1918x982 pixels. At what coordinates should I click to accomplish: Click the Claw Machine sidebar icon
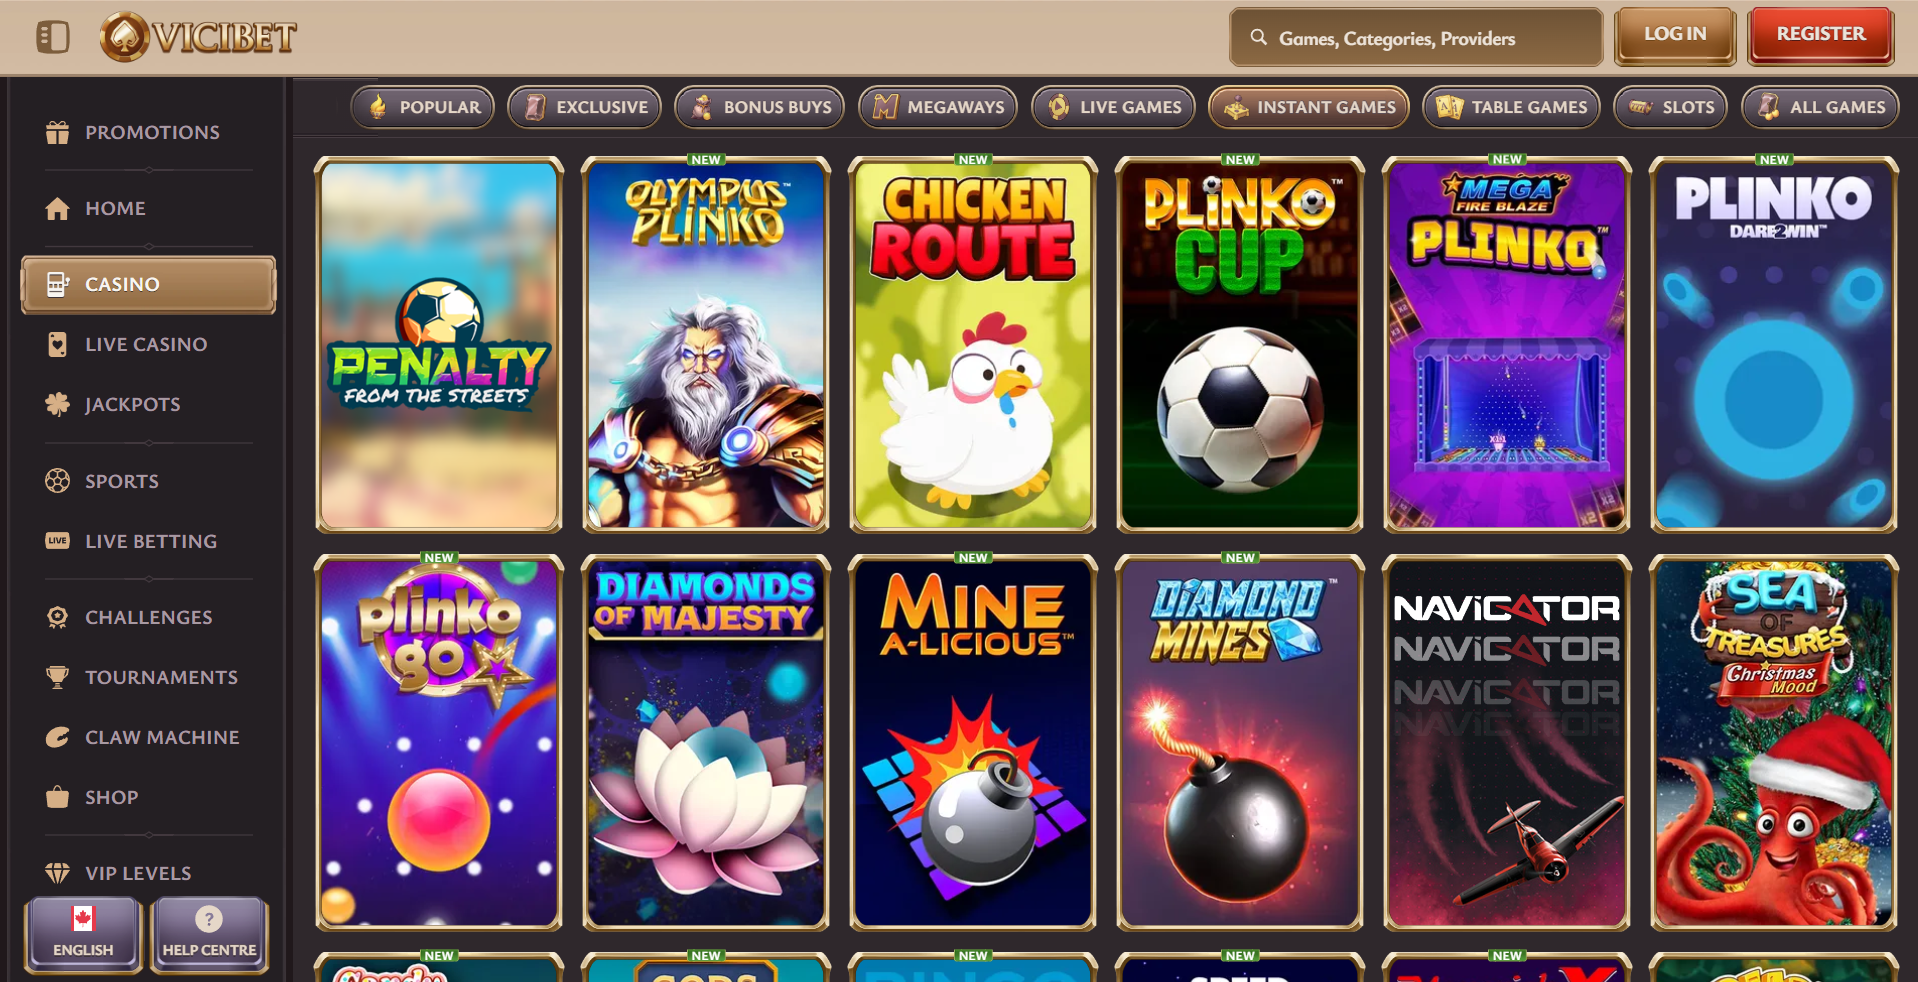(x=57, y=737)
